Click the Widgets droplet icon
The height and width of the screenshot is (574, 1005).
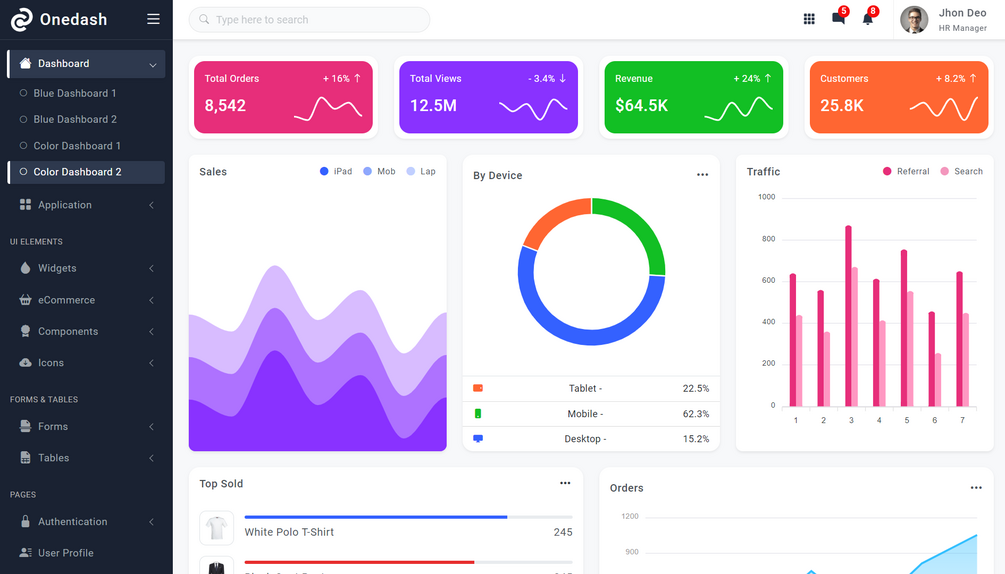[26, 268]
